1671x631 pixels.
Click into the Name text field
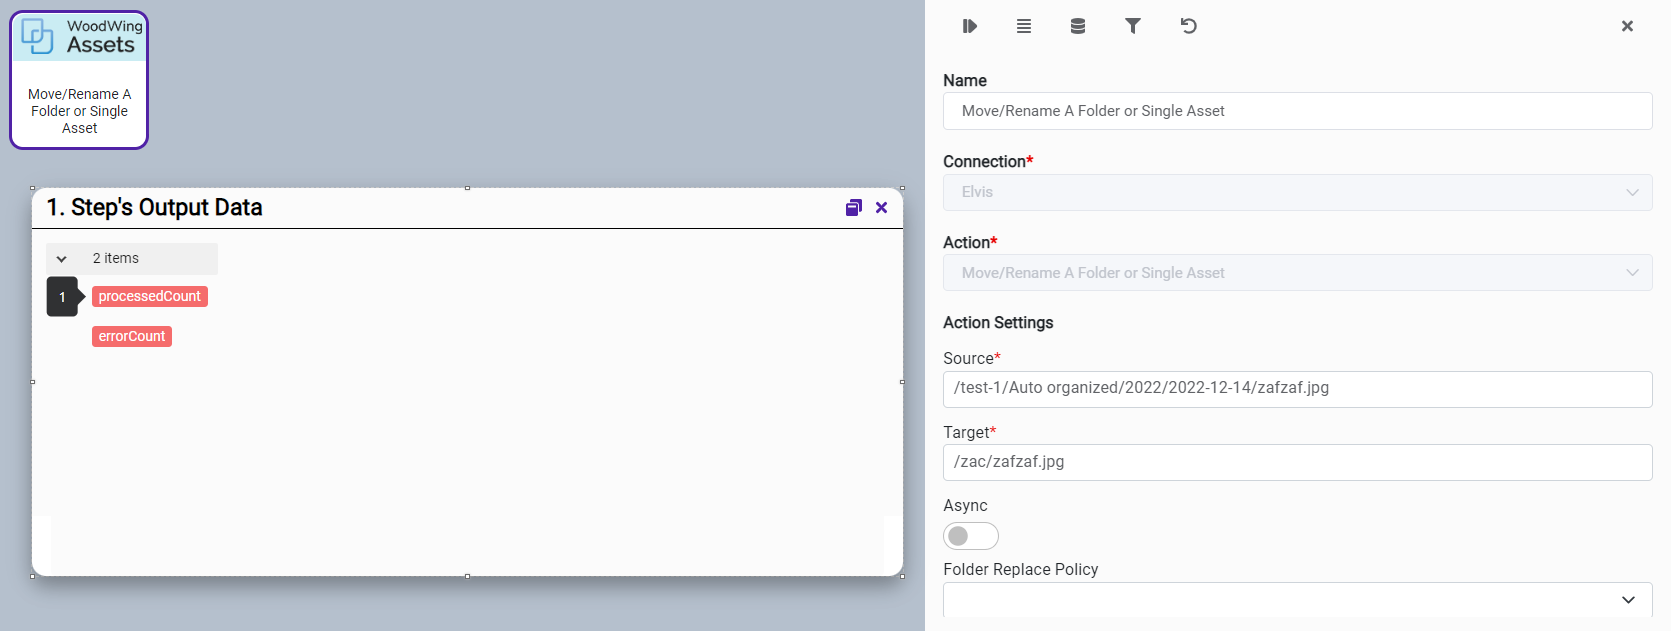coord(1296,111)
